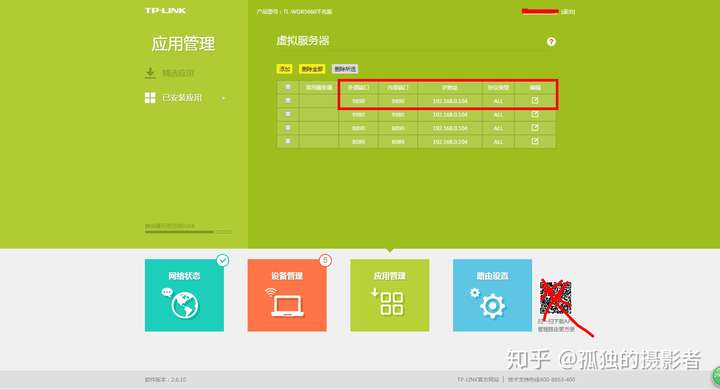Screen dimensions: 720x389
Task: Click the yellow 添加 button
Action: [x=285, y=69]
